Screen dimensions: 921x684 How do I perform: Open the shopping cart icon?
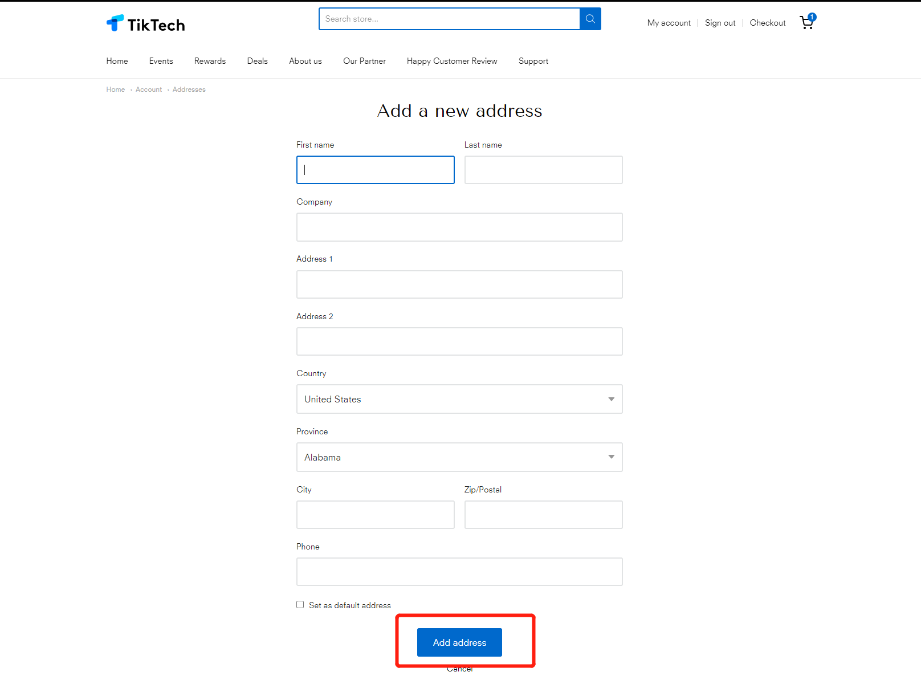[x=806, y=22]
